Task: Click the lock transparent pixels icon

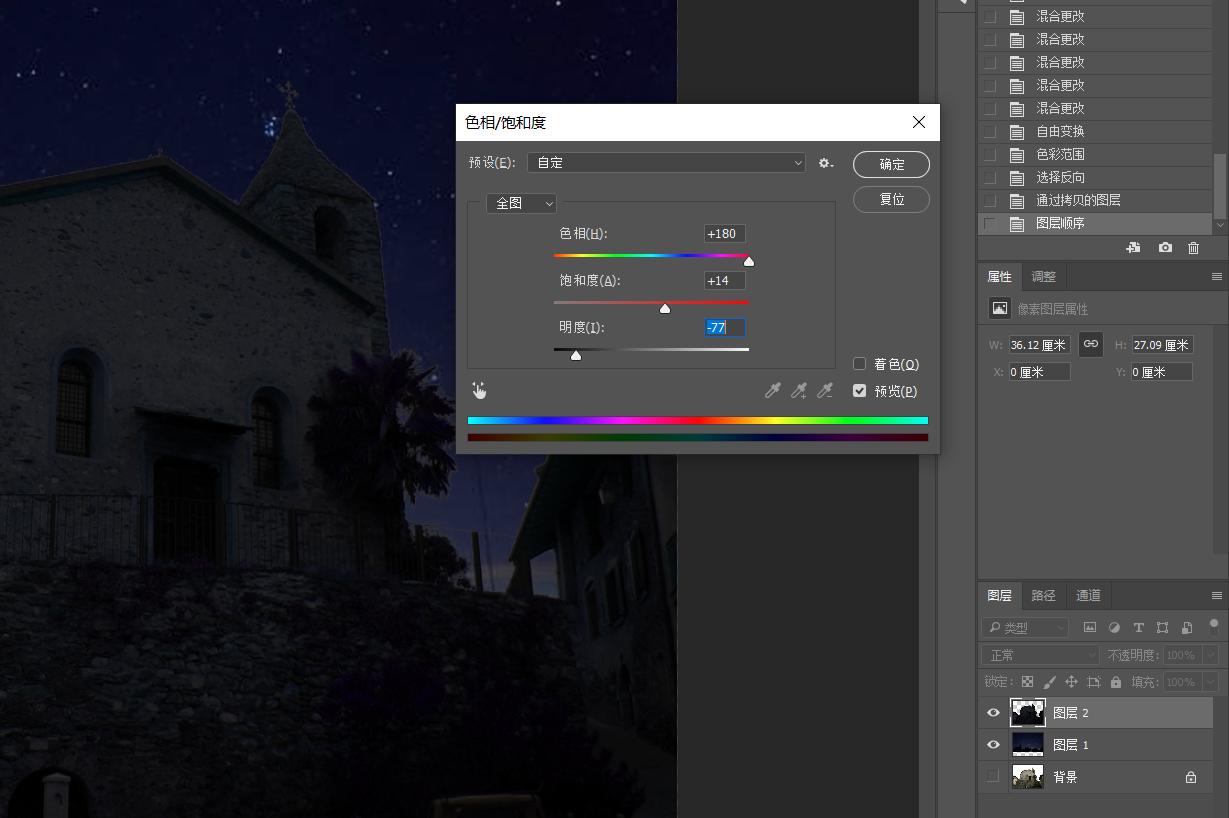Action: (x=1027, y=682)
